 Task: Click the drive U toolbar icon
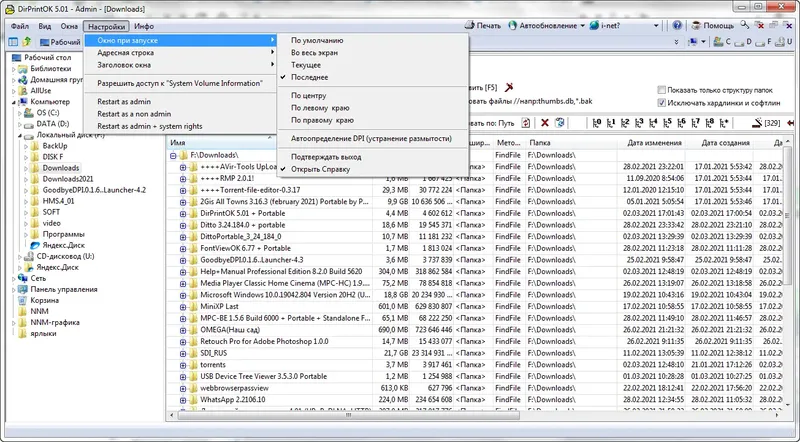pos(780,42)
